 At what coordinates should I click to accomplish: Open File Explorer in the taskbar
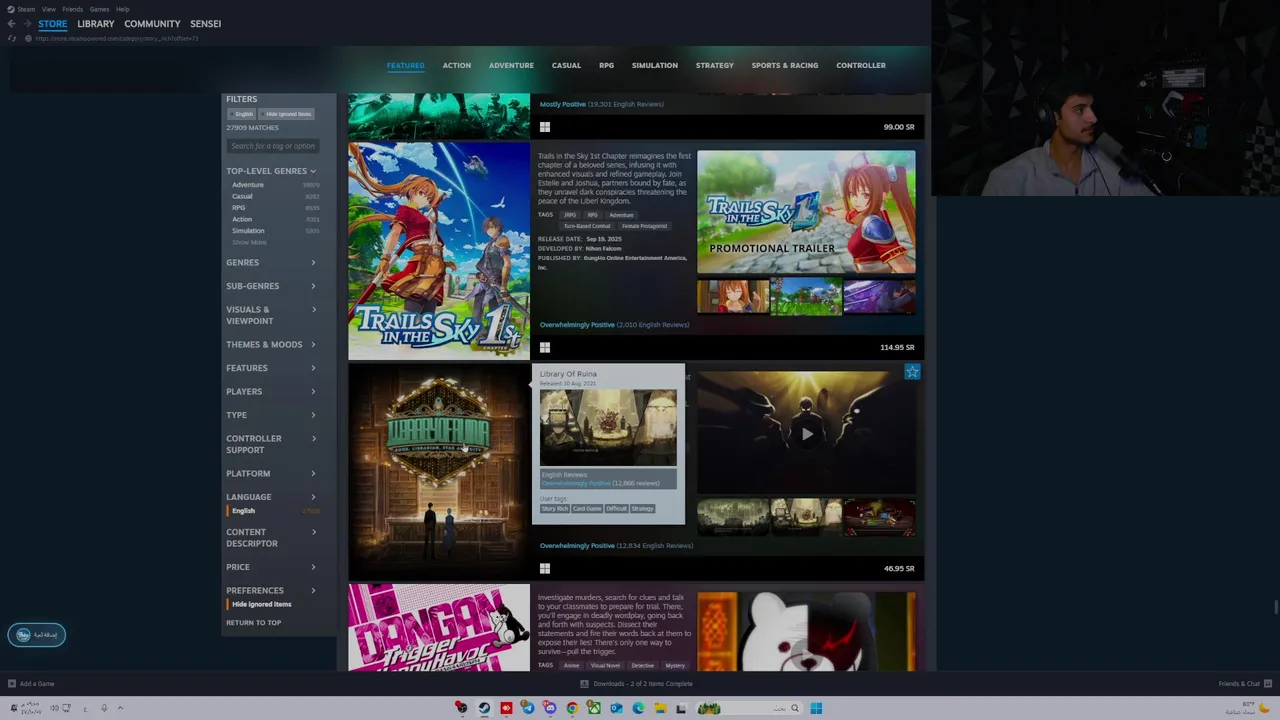click(x=660, y=708)
